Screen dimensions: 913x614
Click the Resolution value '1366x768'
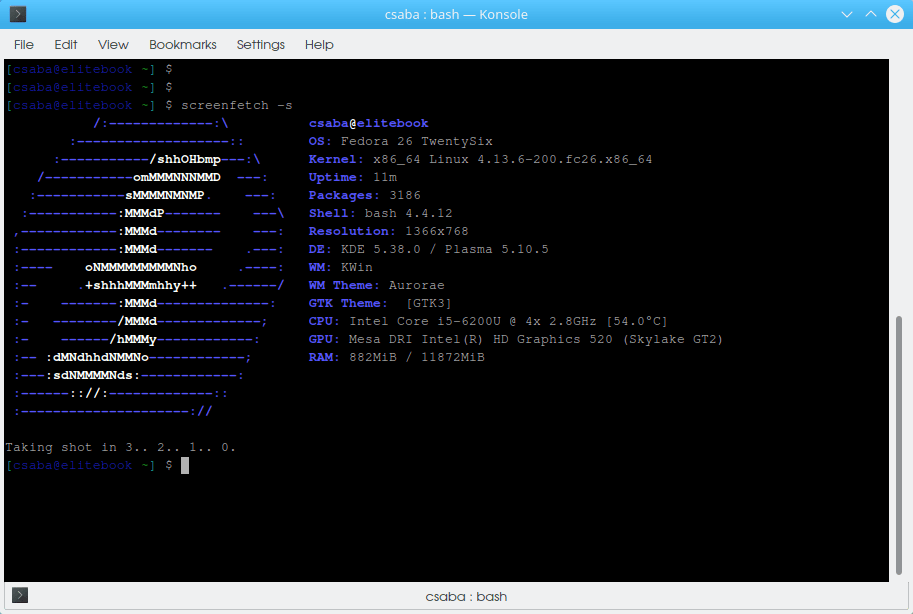point(437,231)
